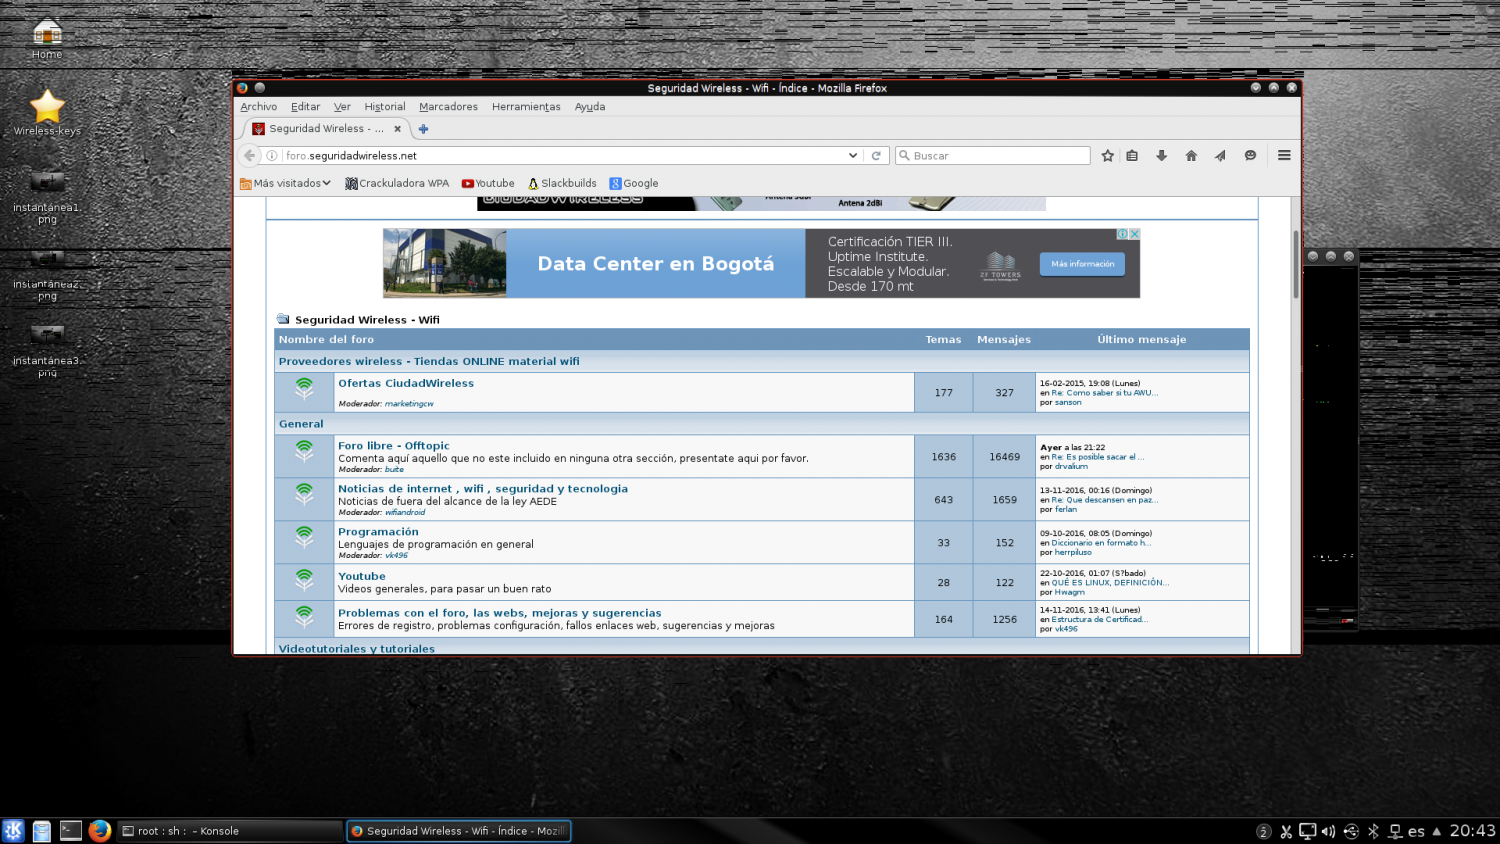Open the Historial menu
This screenshot has height=844, width=1500.
[384, 107]
